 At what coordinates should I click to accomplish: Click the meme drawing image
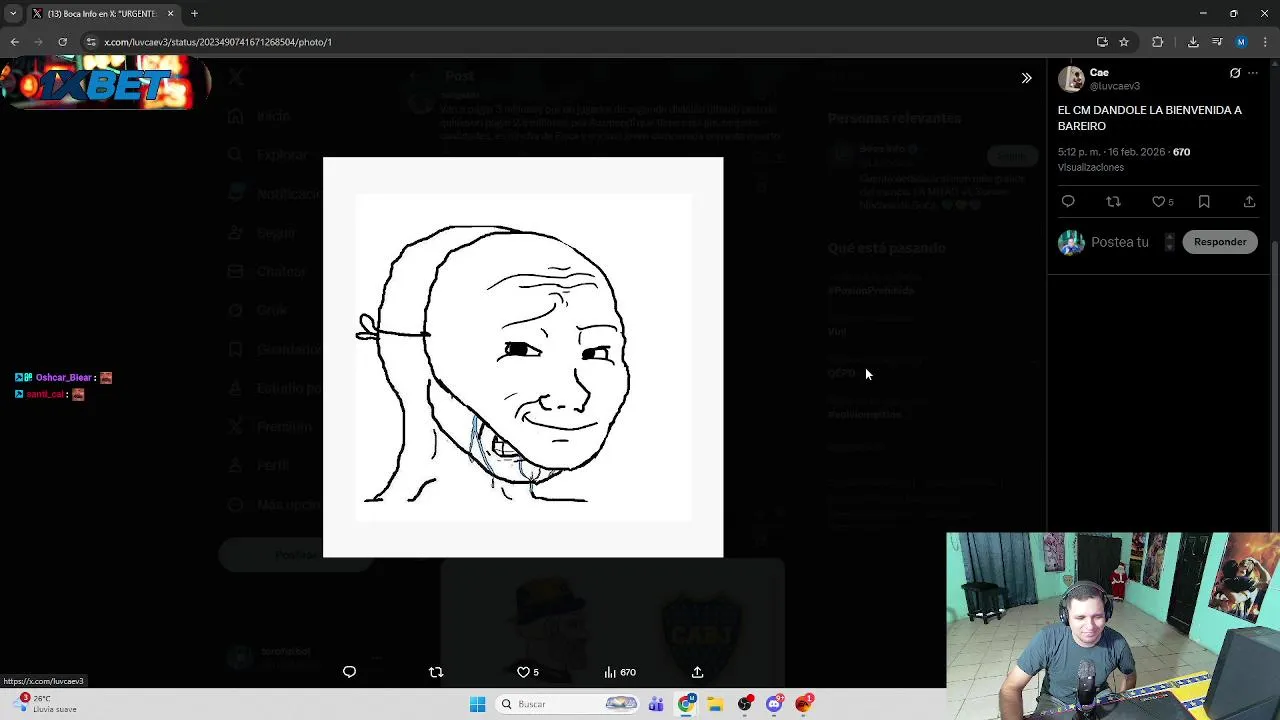point(523,357)
